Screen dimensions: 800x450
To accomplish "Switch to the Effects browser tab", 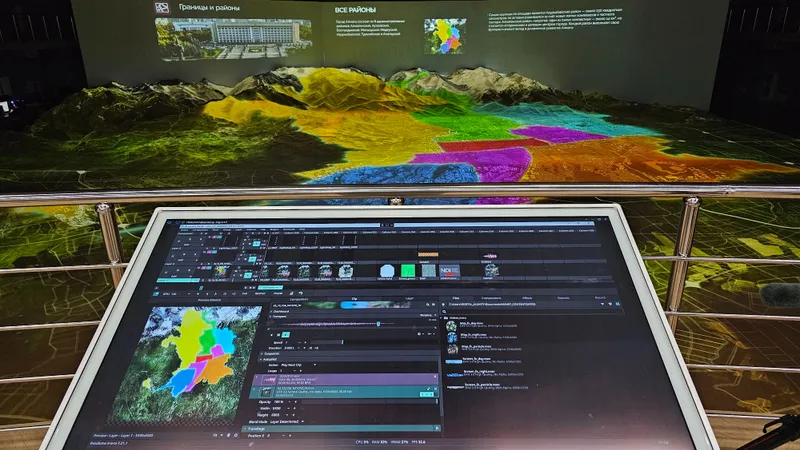I will [526, 297].
